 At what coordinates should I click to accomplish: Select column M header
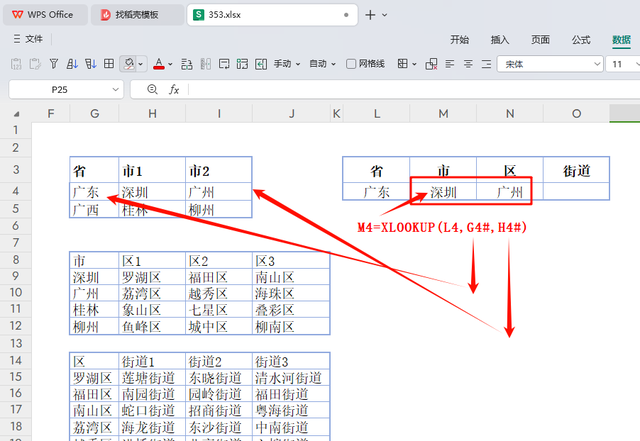(443, 114)
